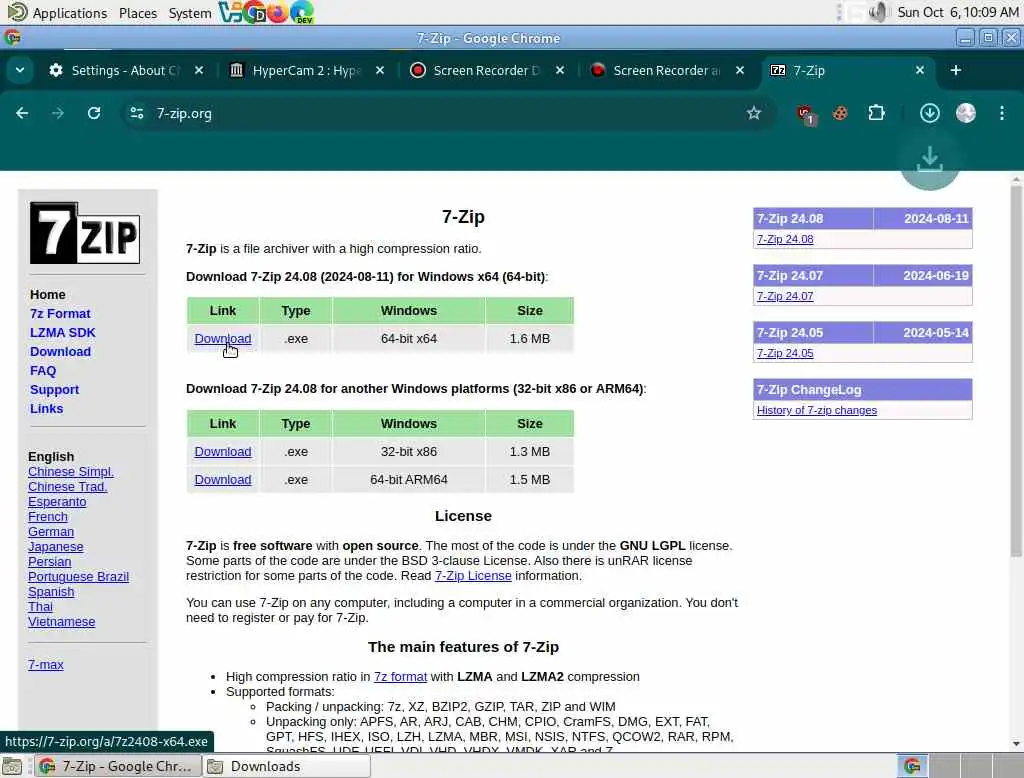
Task: Reload the 7-zip.org page
Action: 94,113
